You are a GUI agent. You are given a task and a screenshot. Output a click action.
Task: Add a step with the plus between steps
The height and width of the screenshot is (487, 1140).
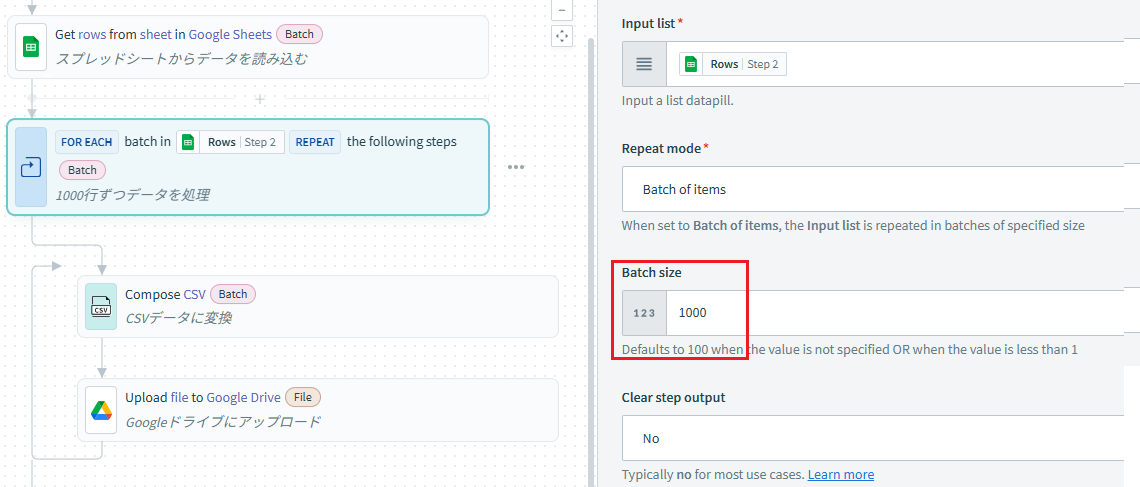(260, 98)
